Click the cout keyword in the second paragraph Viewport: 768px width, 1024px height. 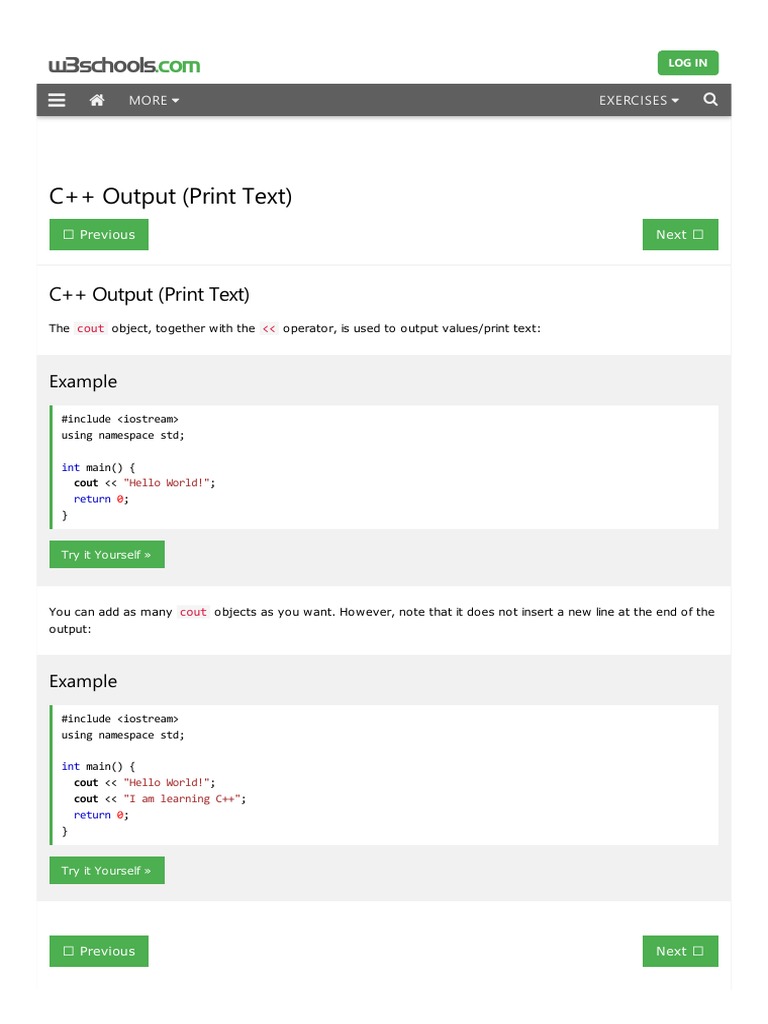(194, 612)
